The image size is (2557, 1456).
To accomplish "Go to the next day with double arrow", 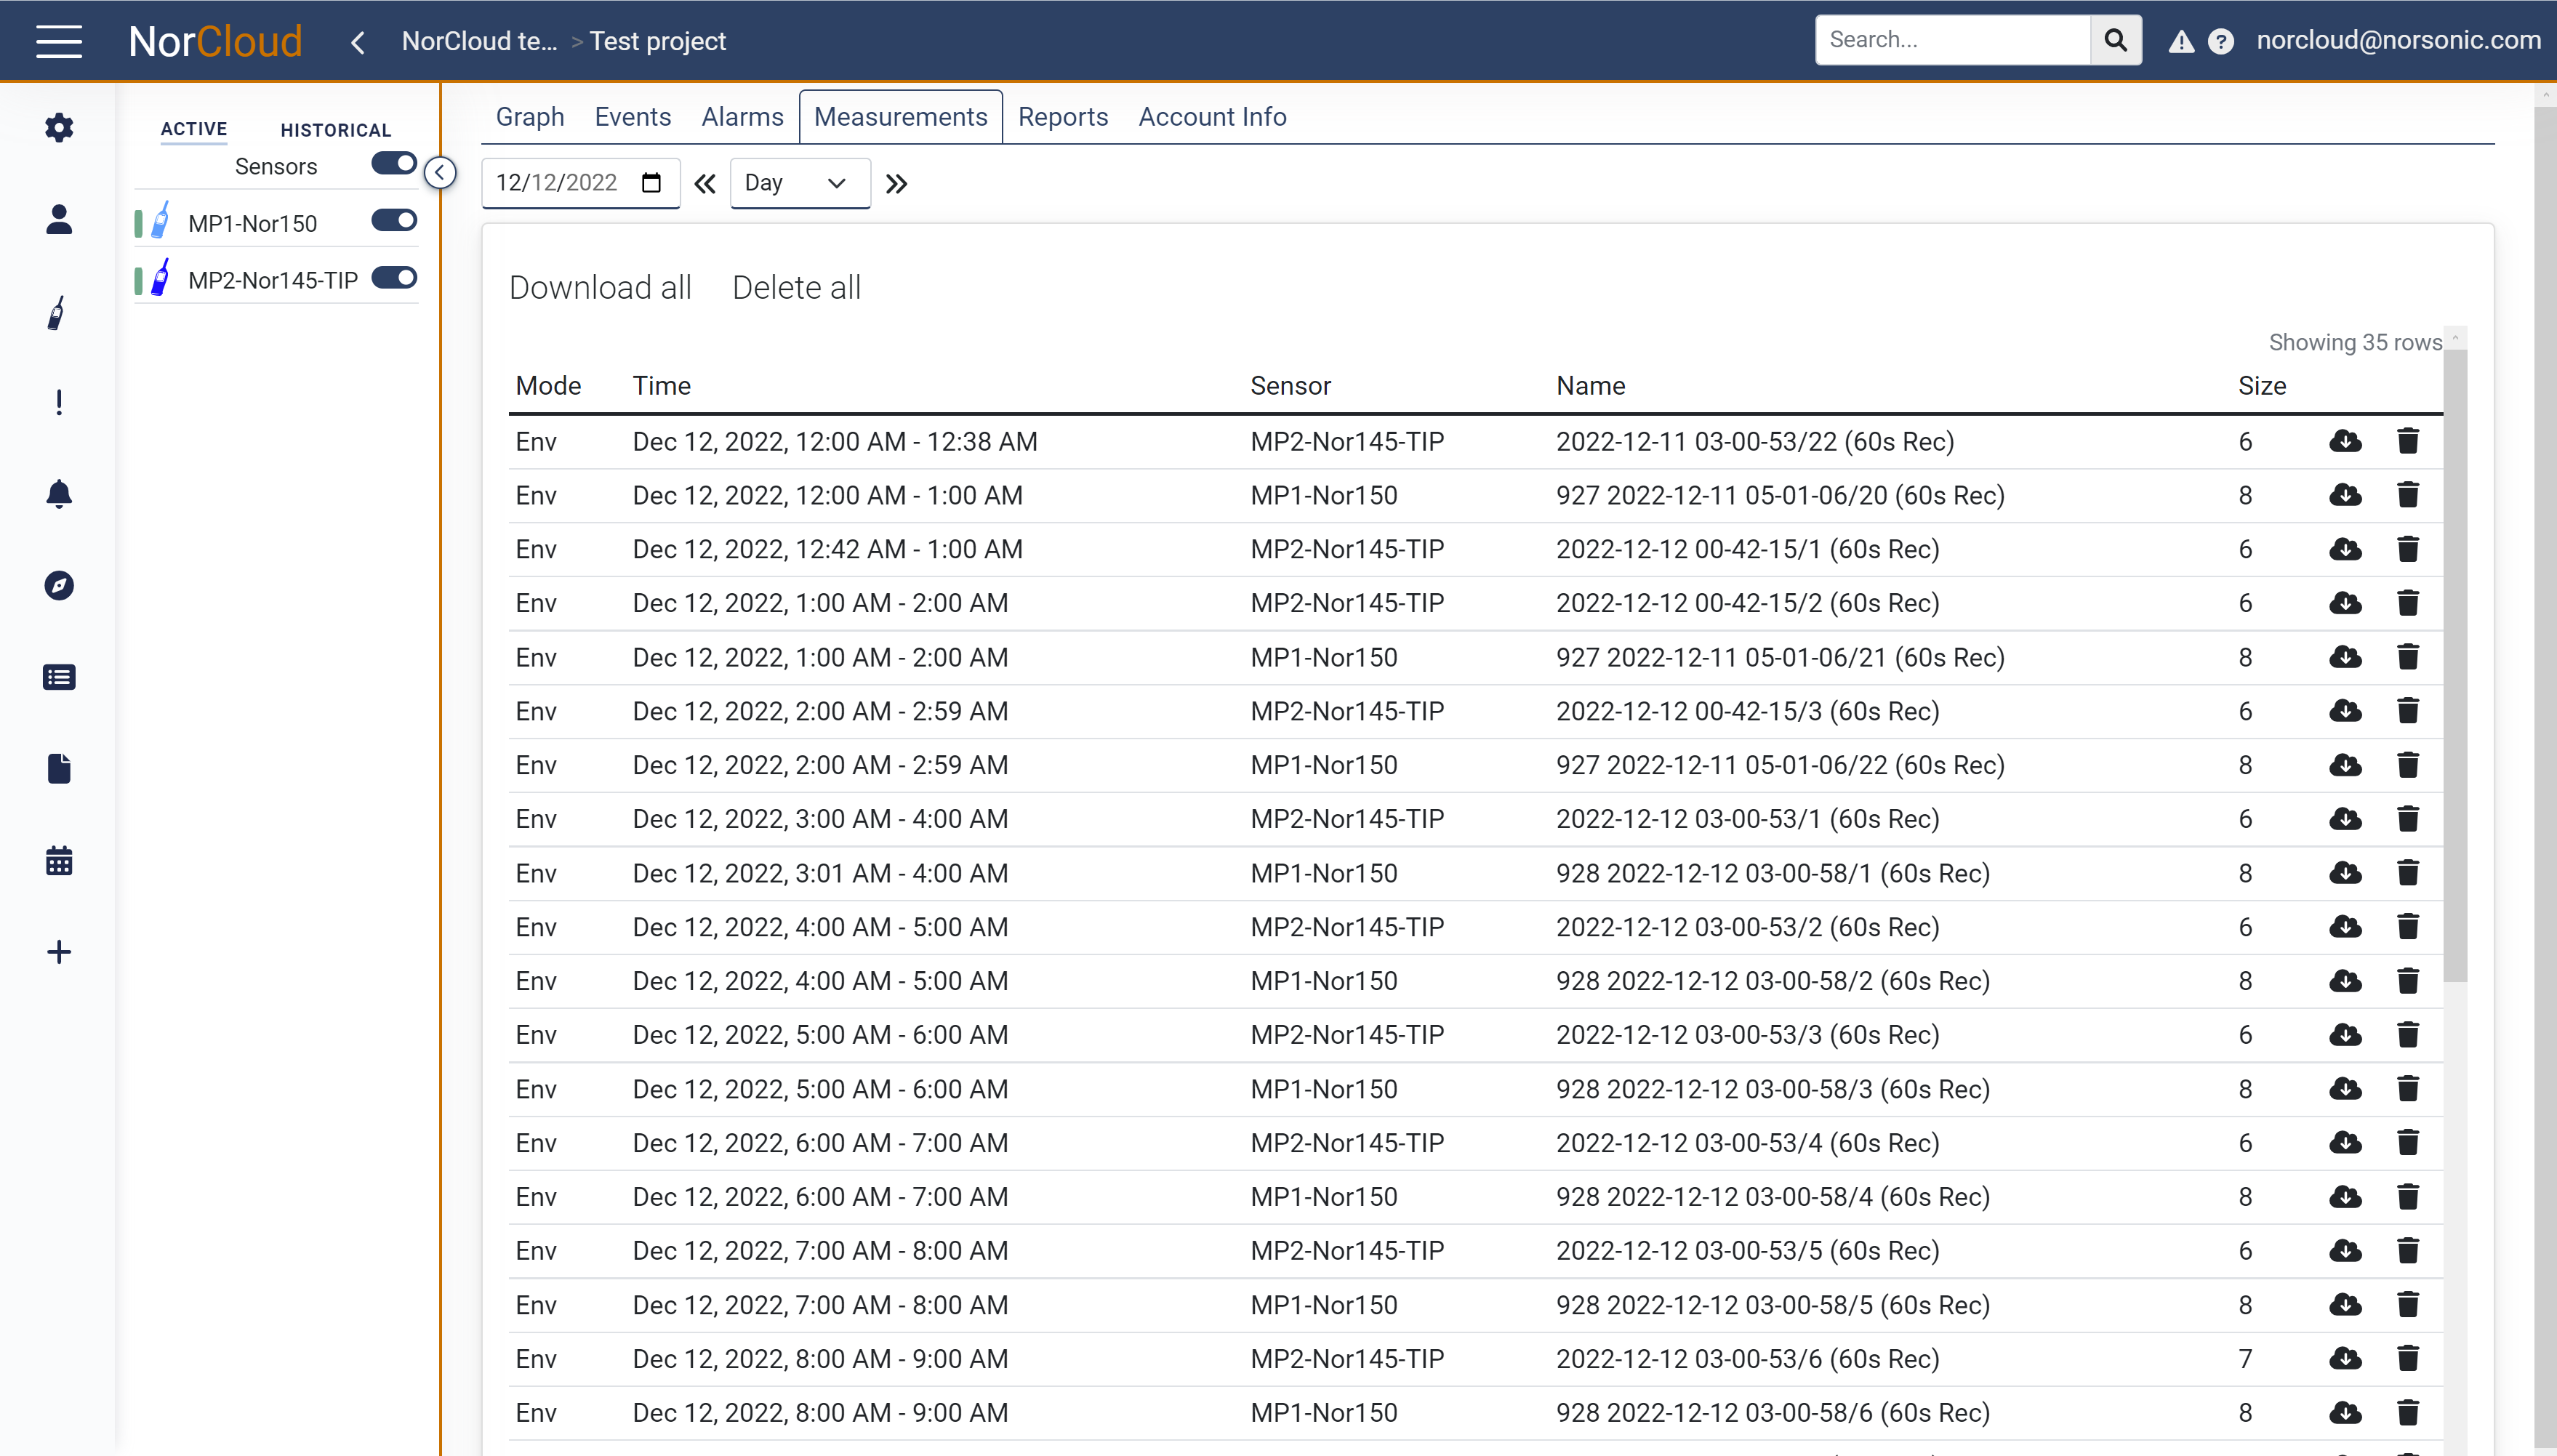I will click(x=896, y=184).
